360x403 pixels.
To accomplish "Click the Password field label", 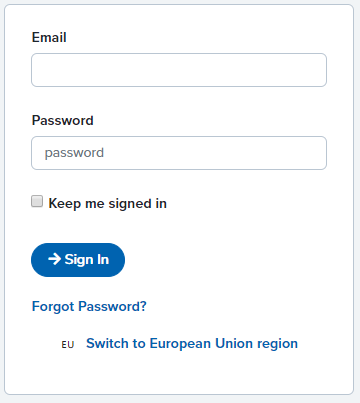I will pyautogui.click(x=62, y=120).
